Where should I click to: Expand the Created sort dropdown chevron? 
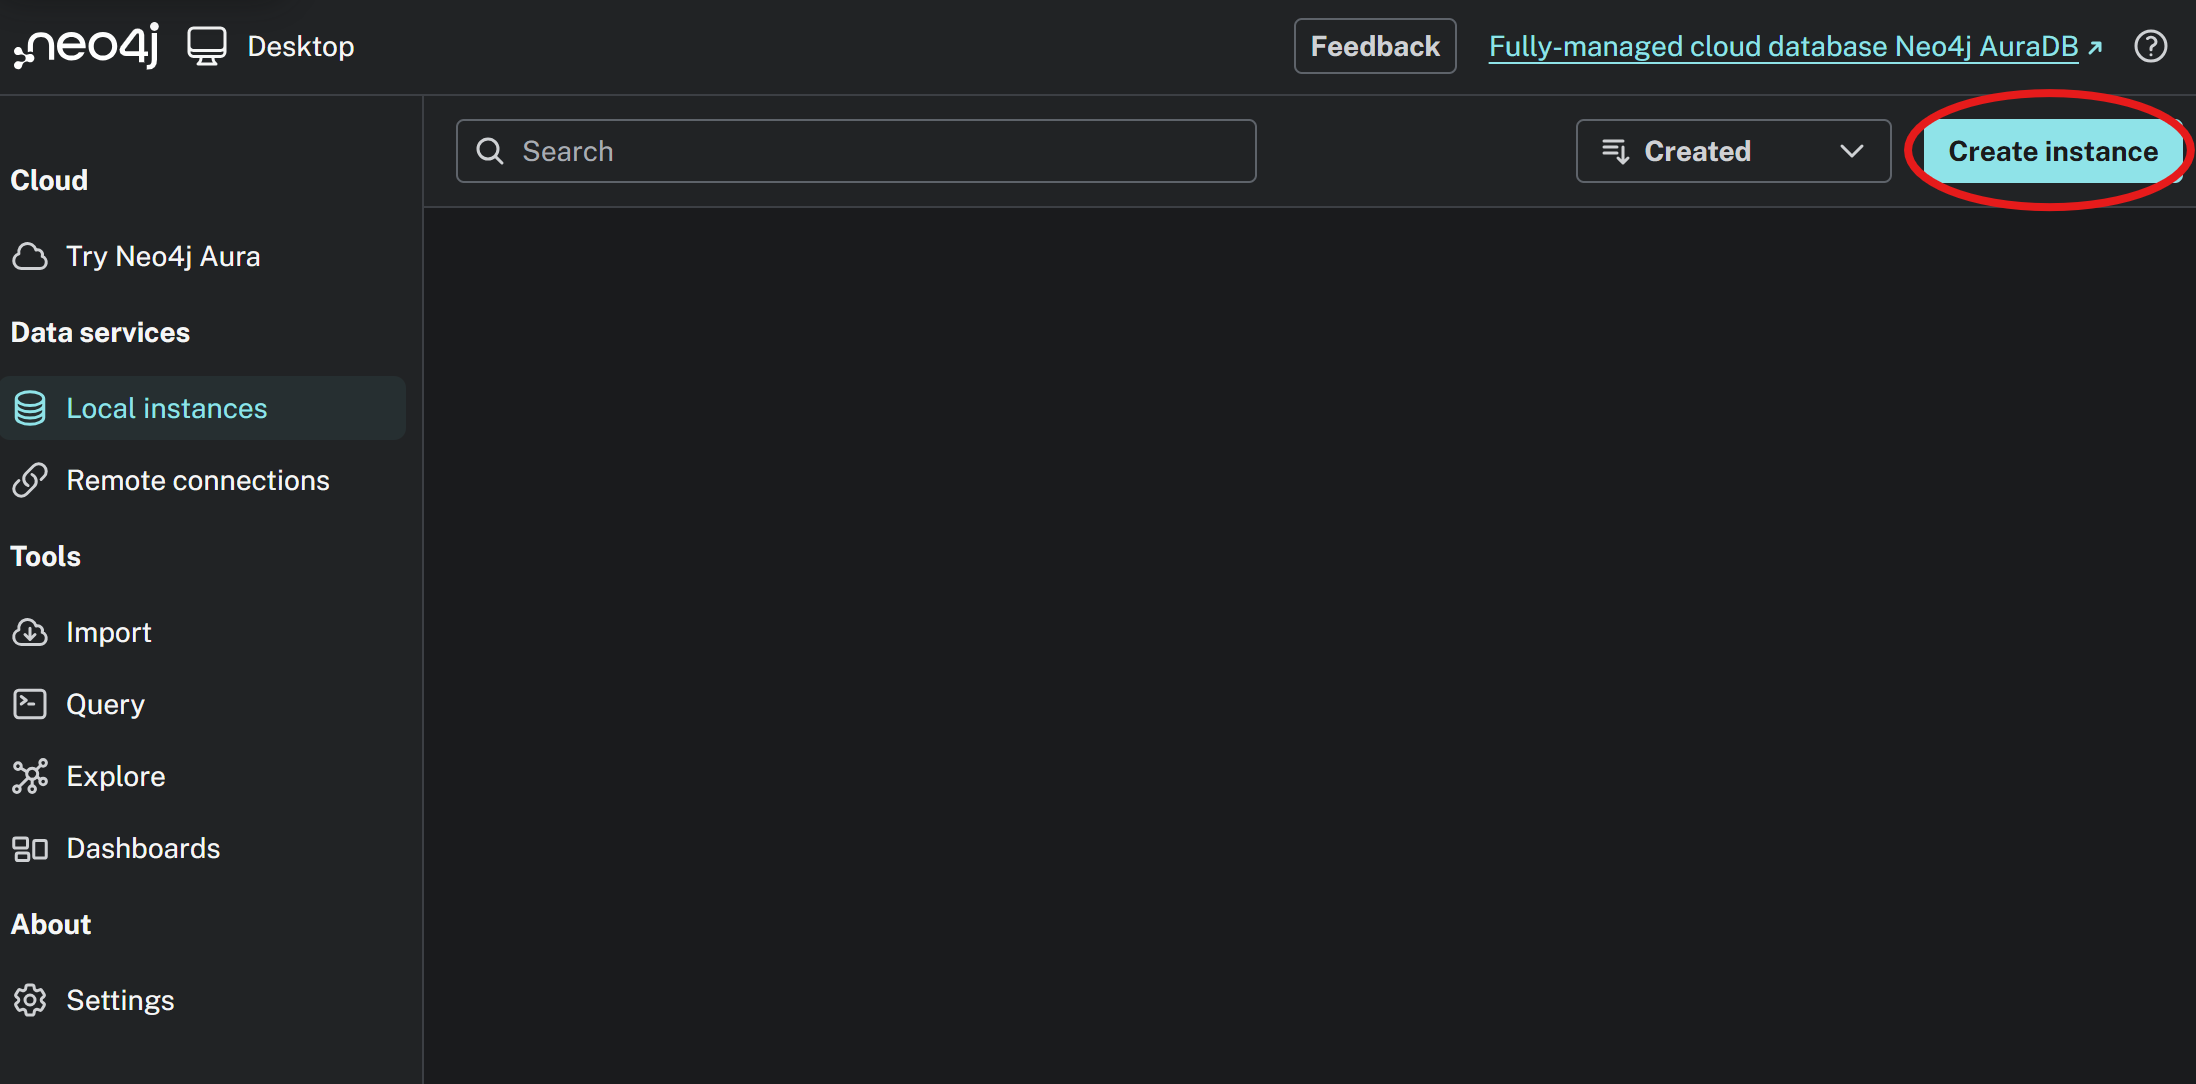click(x=1852, y=151)
